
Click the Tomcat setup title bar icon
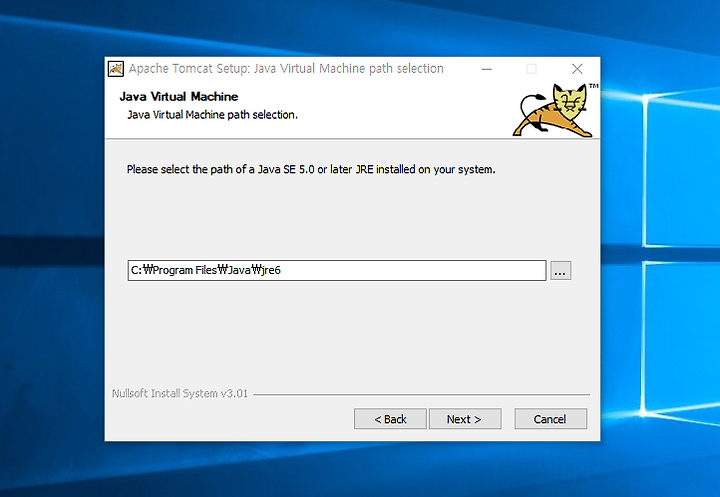tap(116, 69)
